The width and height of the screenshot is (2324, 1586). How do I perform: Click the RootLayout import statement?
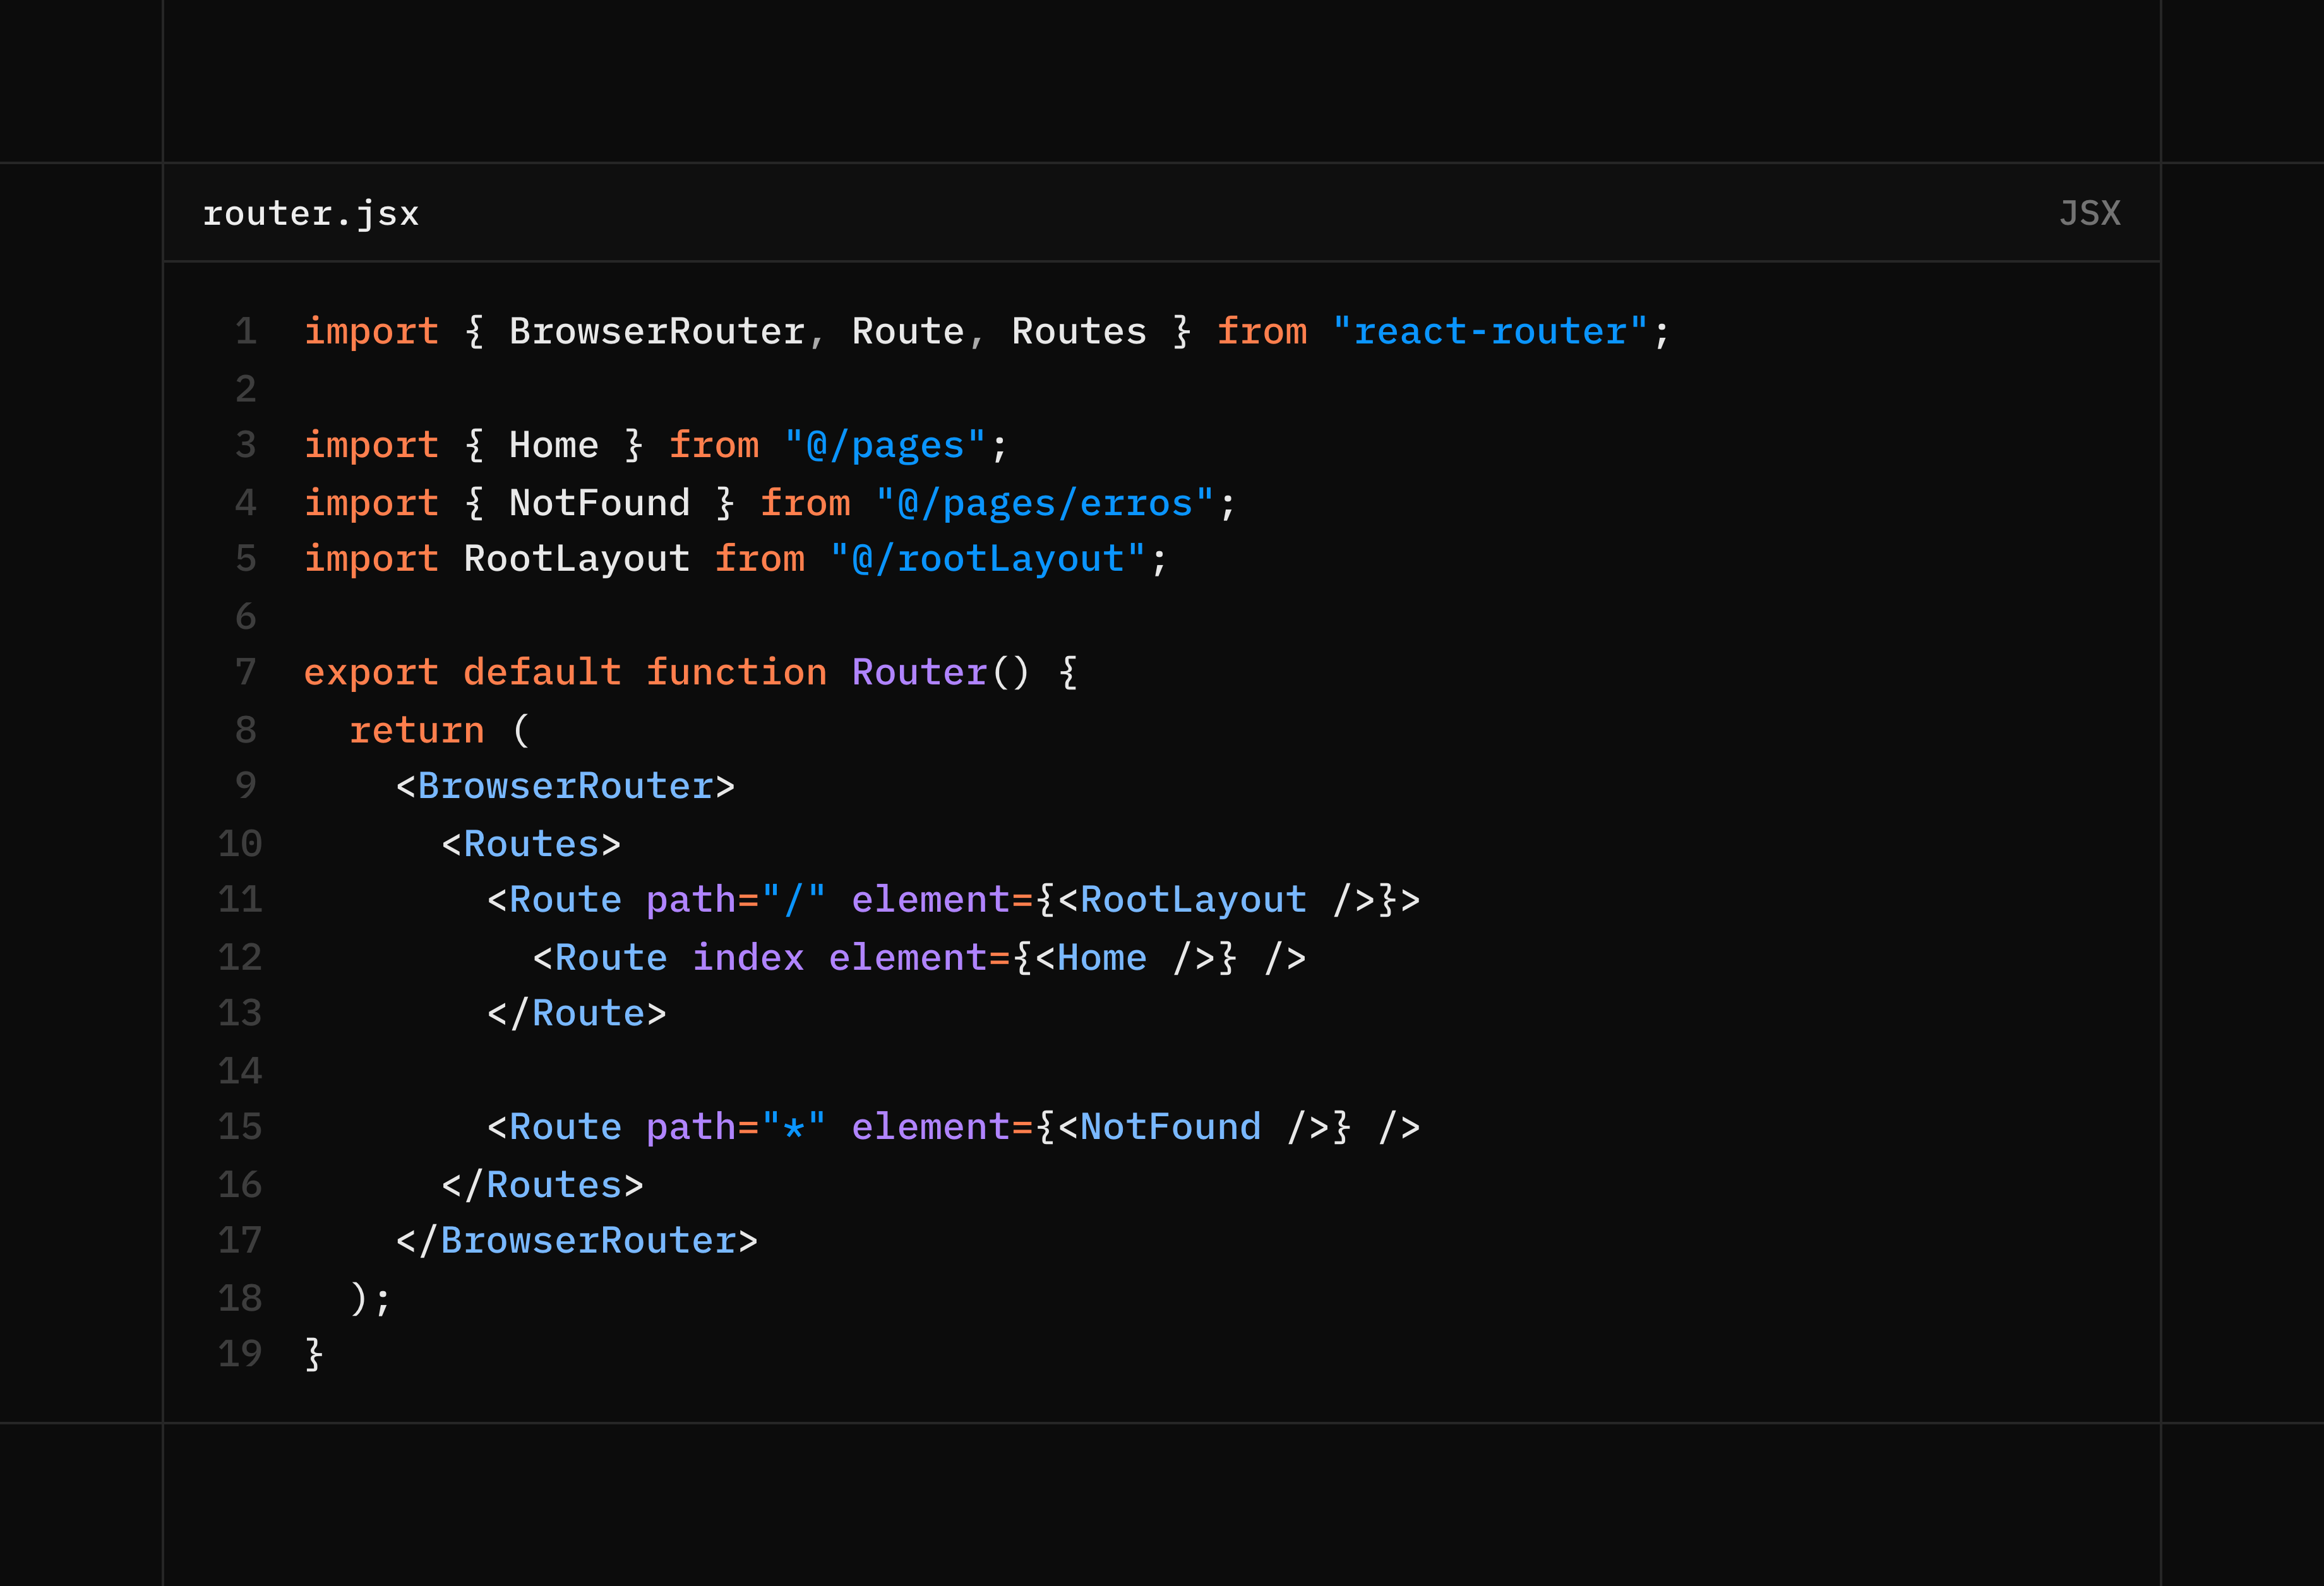pyautogui.click(x=576, y=558)
